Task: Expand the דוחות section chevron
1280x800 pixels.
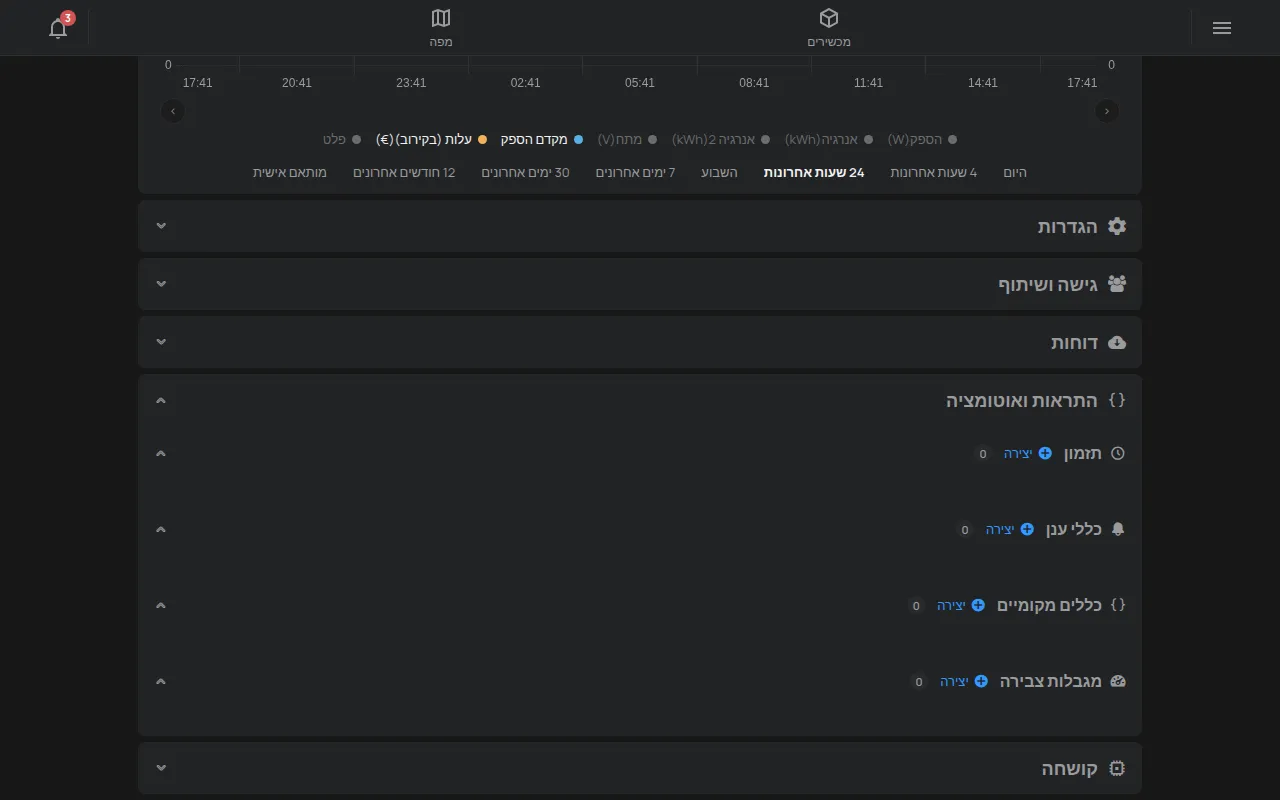Action: coord(161,342)
